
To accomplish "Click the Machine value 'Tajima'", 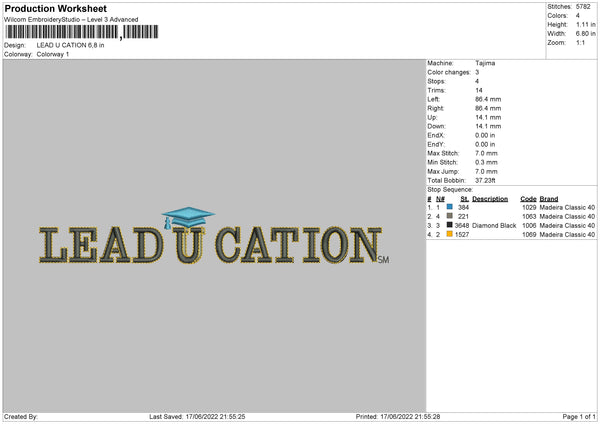I will (x=485, y=63).
